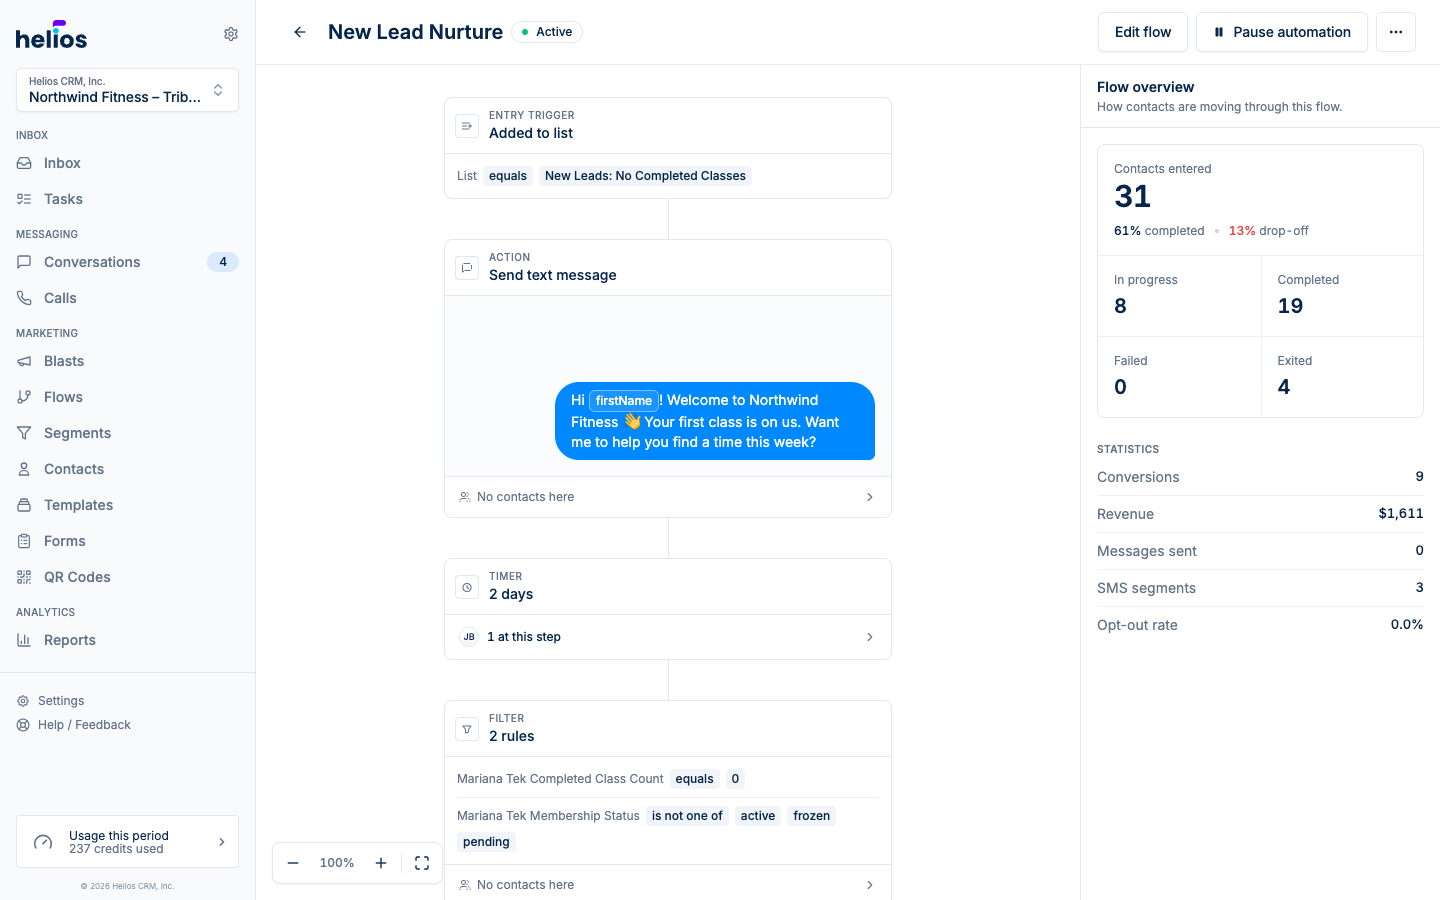The image size is (1440, 900).
Task: Click the 13% drop-off label
Action: pos(1268,231)
